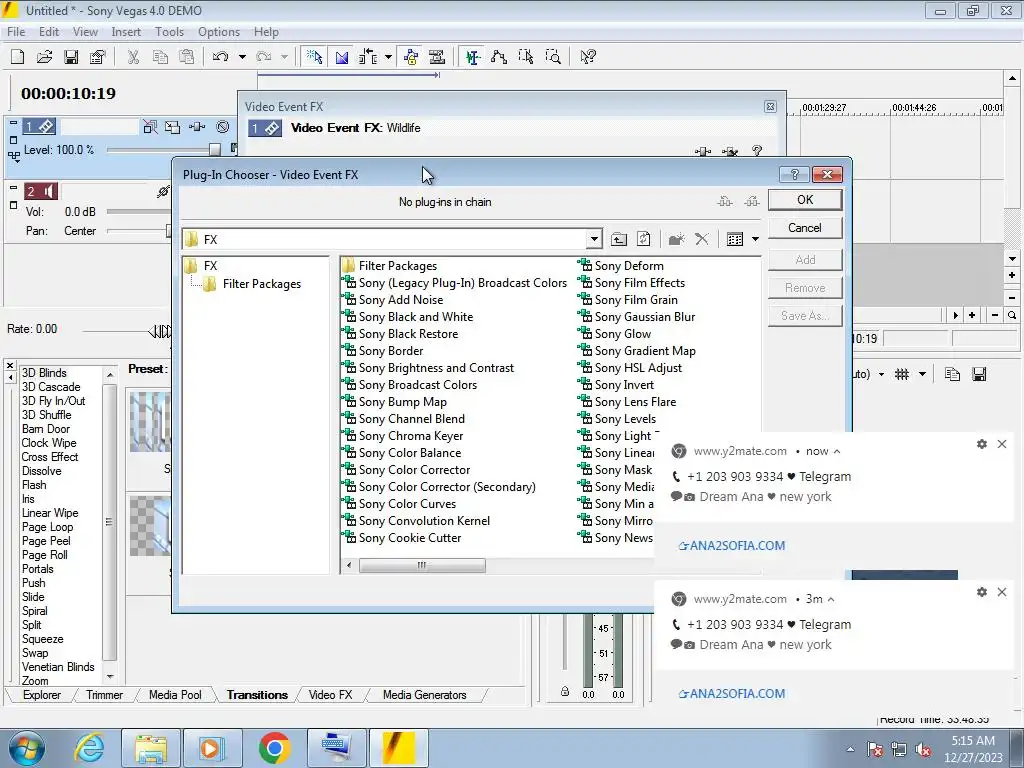Toggle Enable Snapping toolbar button
This screenshot has width=1024, height=768.
(x=314, y=57)
